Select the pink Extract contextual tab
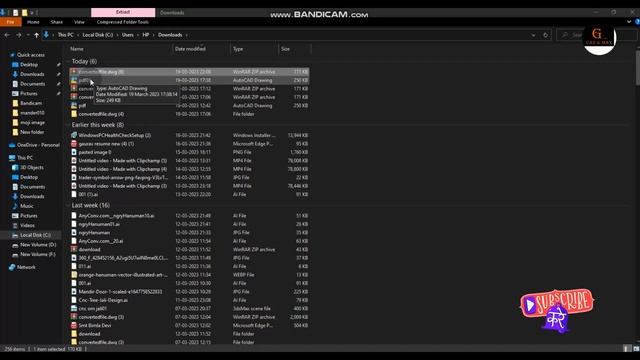640x360 pixels. 123,12
